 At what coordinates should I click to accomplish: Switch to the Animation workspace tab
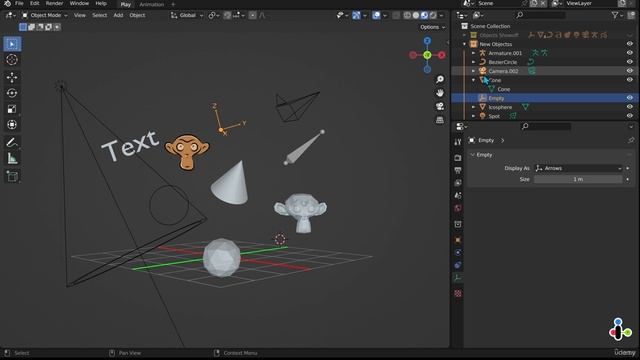point(151,4)
